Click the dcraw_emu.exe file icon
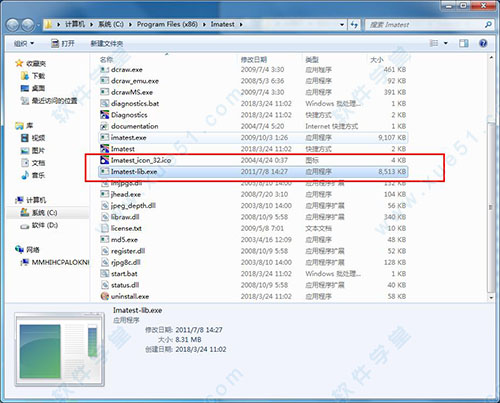 (105, 81)
